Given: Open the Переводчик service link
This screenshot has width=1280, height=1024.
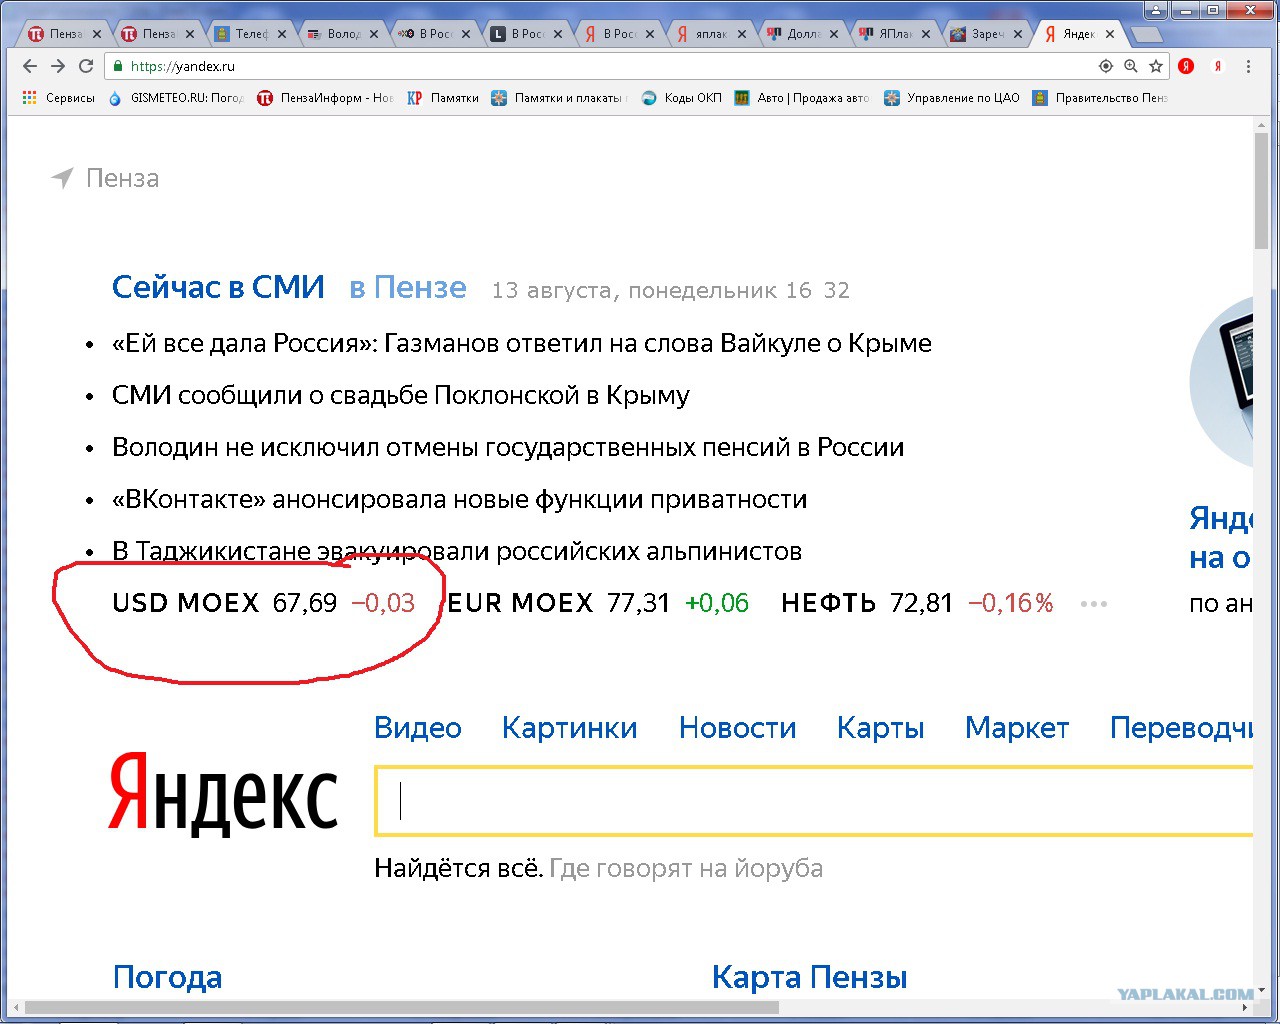Looking at the screenshot, I should tap(1181, 728).
